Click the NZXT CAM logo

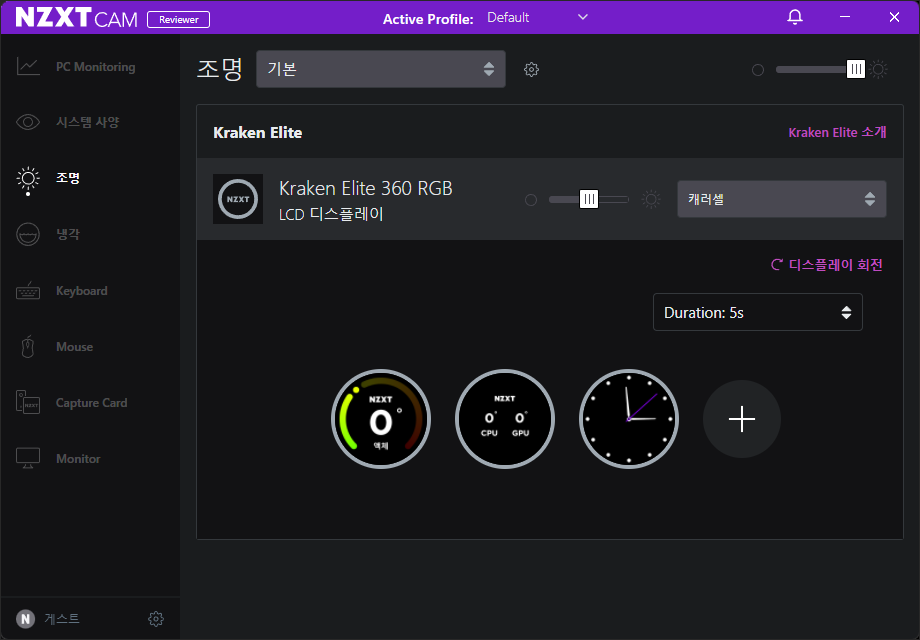click(76, 18)
